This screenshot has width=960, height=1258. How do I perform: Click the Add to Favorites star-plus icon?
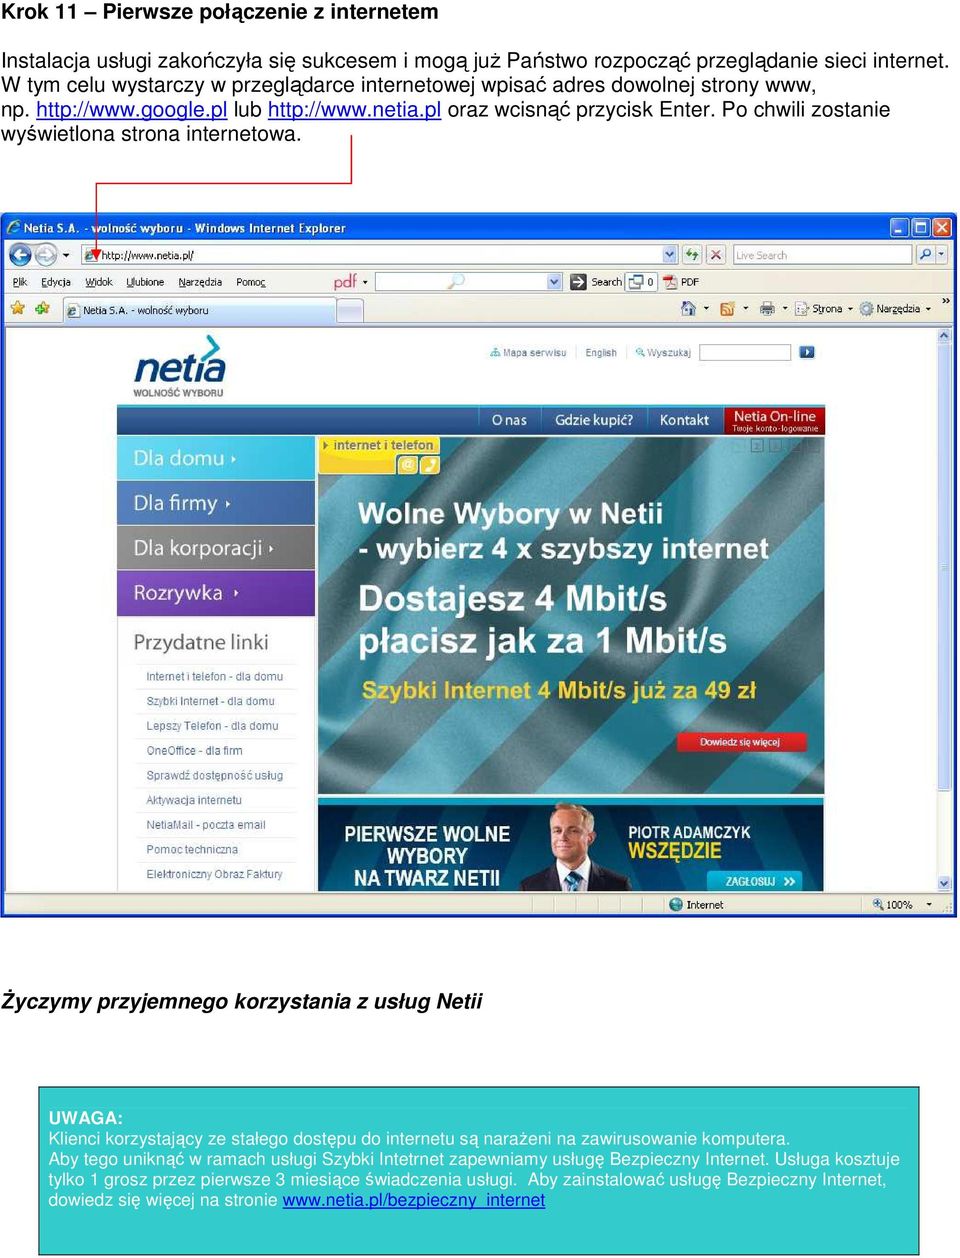click(42, 308)
